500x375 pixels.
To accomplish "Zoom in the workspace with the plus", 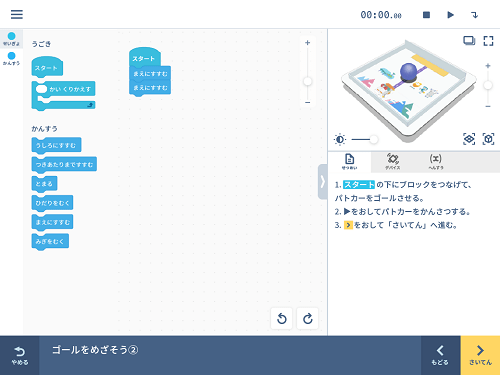I will tap(307, 43).
